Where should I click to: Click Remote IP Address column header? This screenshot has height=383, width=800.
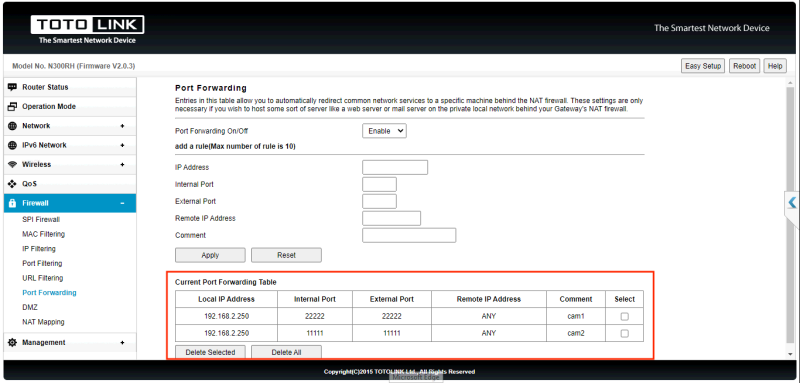coord(489,299)
